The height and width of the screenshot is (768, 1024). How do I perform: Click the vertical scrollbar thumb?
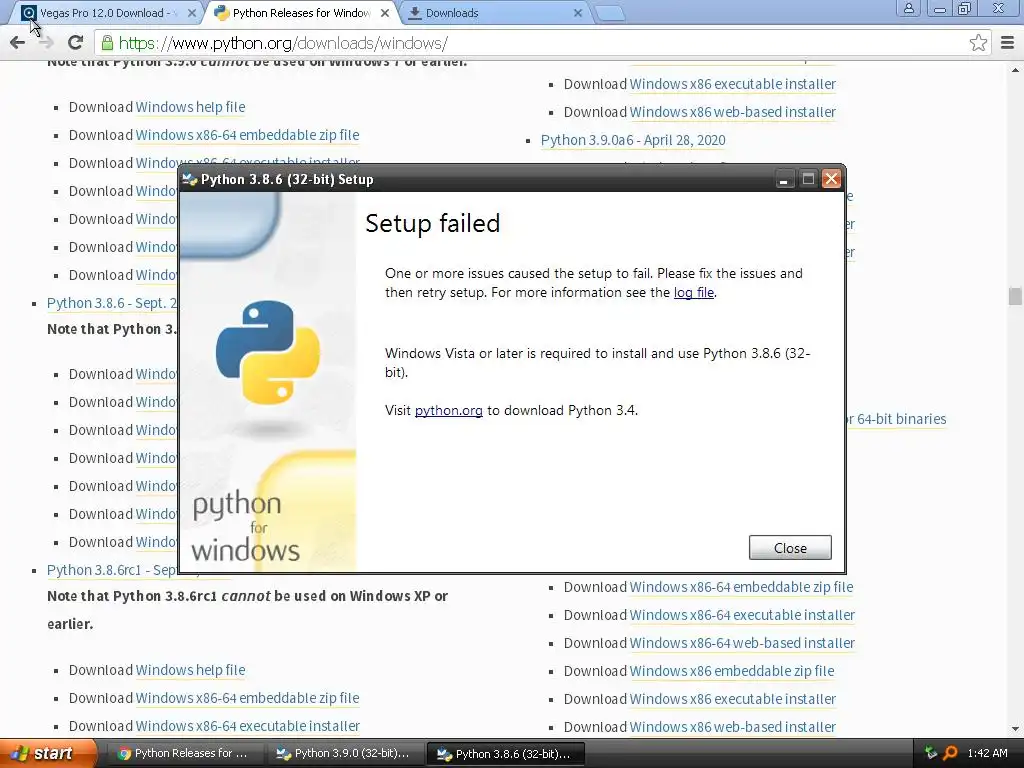tap(1015, 296)
